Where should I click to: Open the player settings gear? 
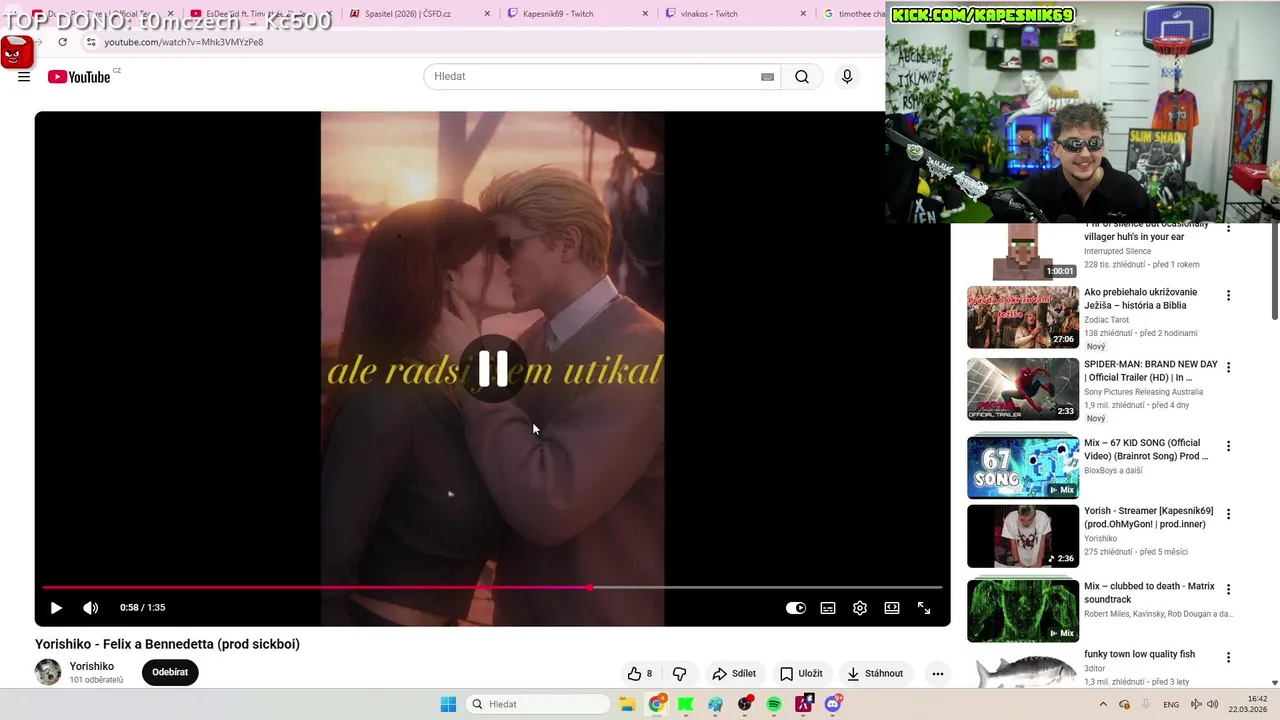(860, 608)
